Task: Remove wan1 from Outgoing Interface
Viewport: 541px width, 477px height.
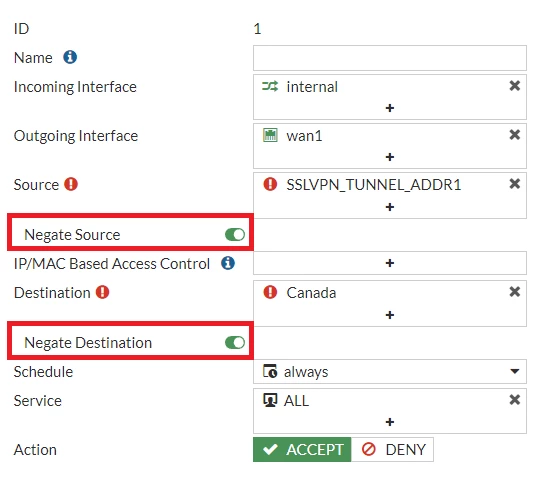Action: [514, 135]
